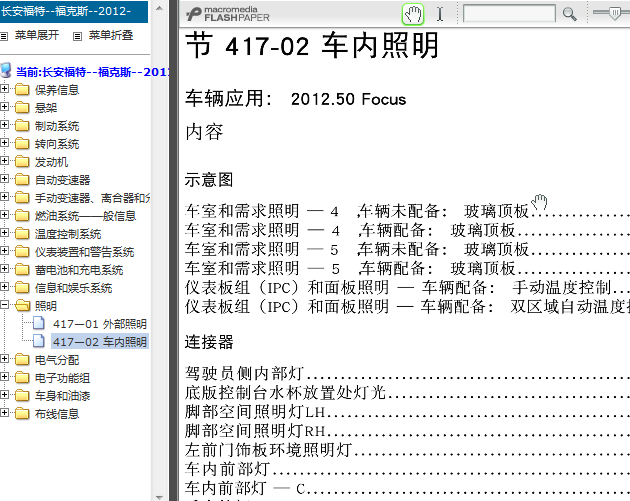Select the 燃油系统 tree label
The width and height of the screenshot is (630, 501).
[85, 216]
